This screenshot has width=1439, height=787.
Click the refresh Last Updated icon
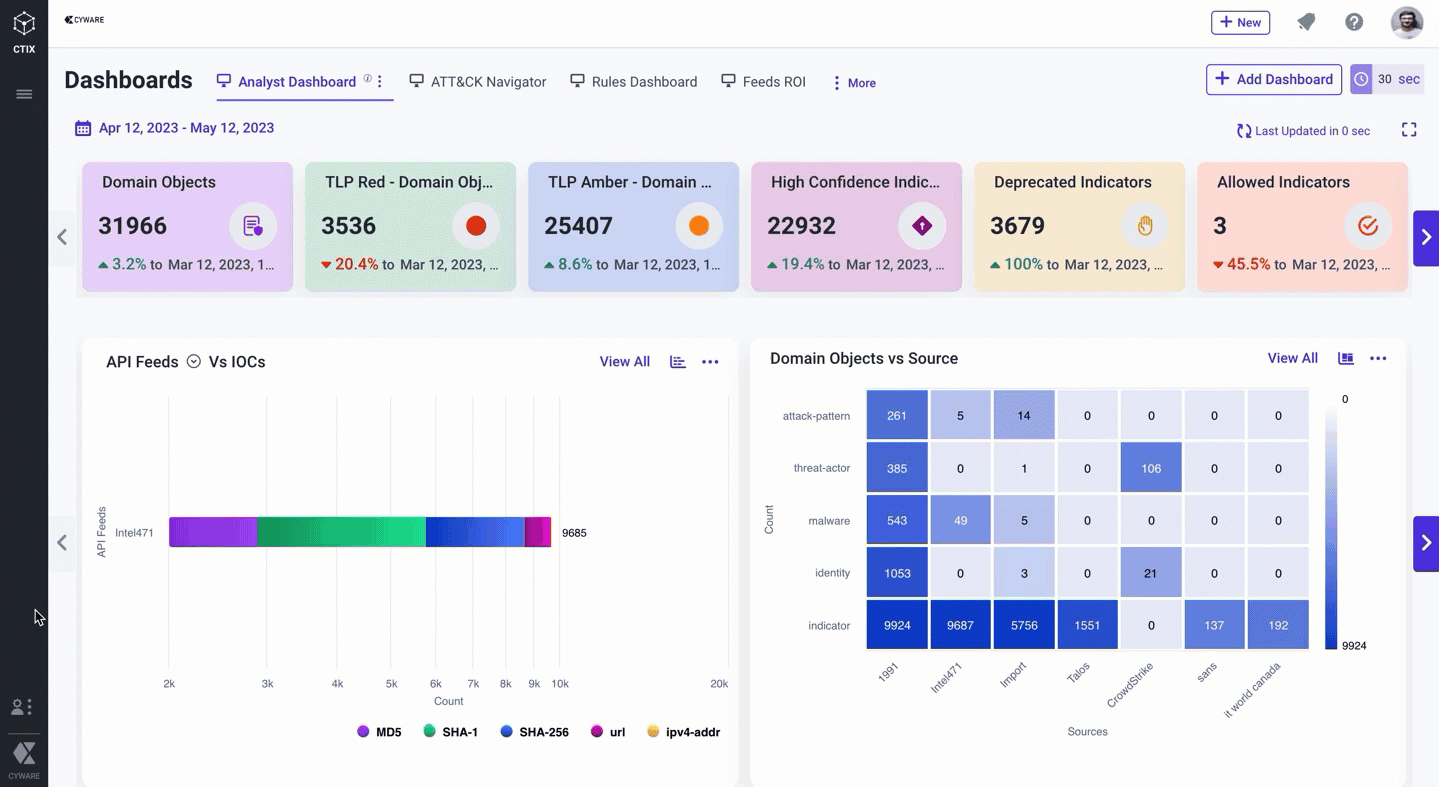point(1244,131)
